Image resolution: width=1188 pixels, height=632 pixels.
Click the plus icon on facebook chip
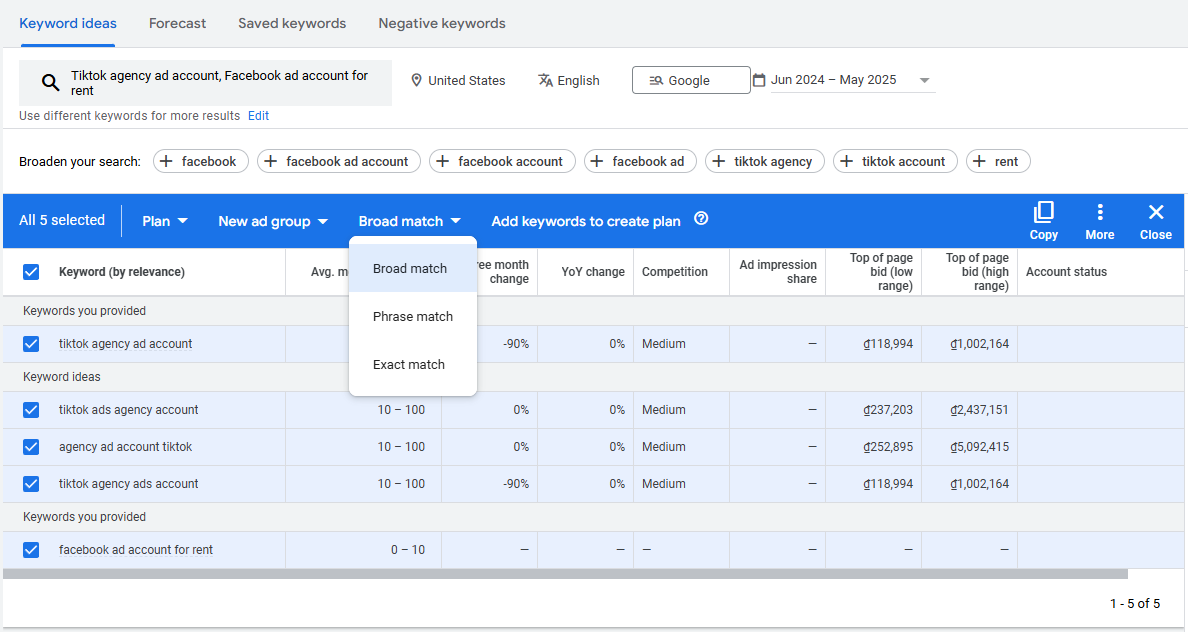[166, 161]
